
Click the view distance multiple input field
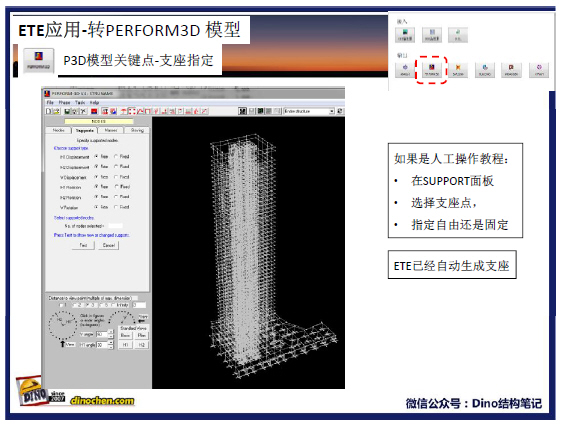pos(139,305)
